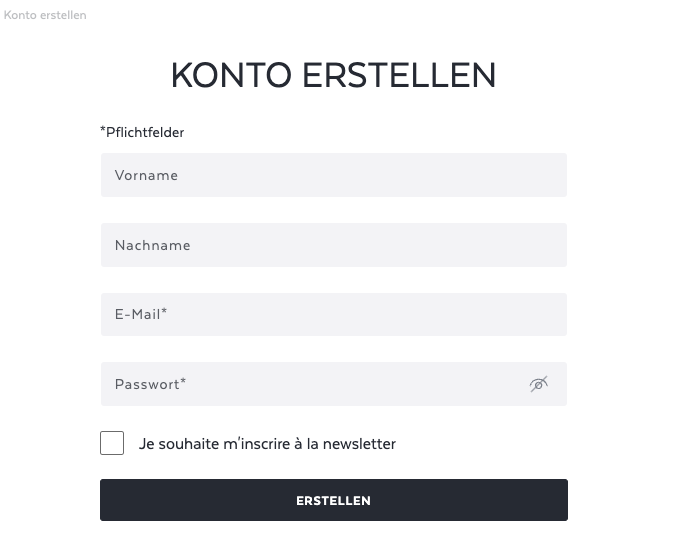The height and width of the screenshot is (540, 673).
Task: Enable the newsletter subscription checkbox
Action: point(112,443)
